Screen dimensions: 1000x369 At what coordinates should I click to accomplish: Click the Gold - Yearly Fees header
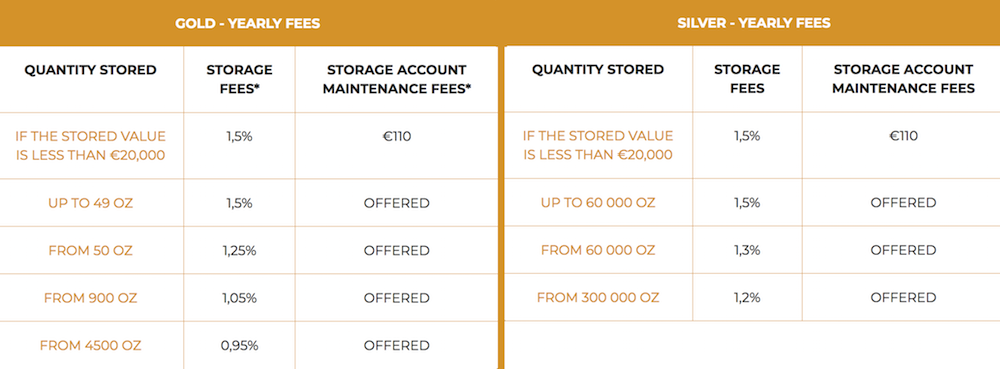(247, 24)
